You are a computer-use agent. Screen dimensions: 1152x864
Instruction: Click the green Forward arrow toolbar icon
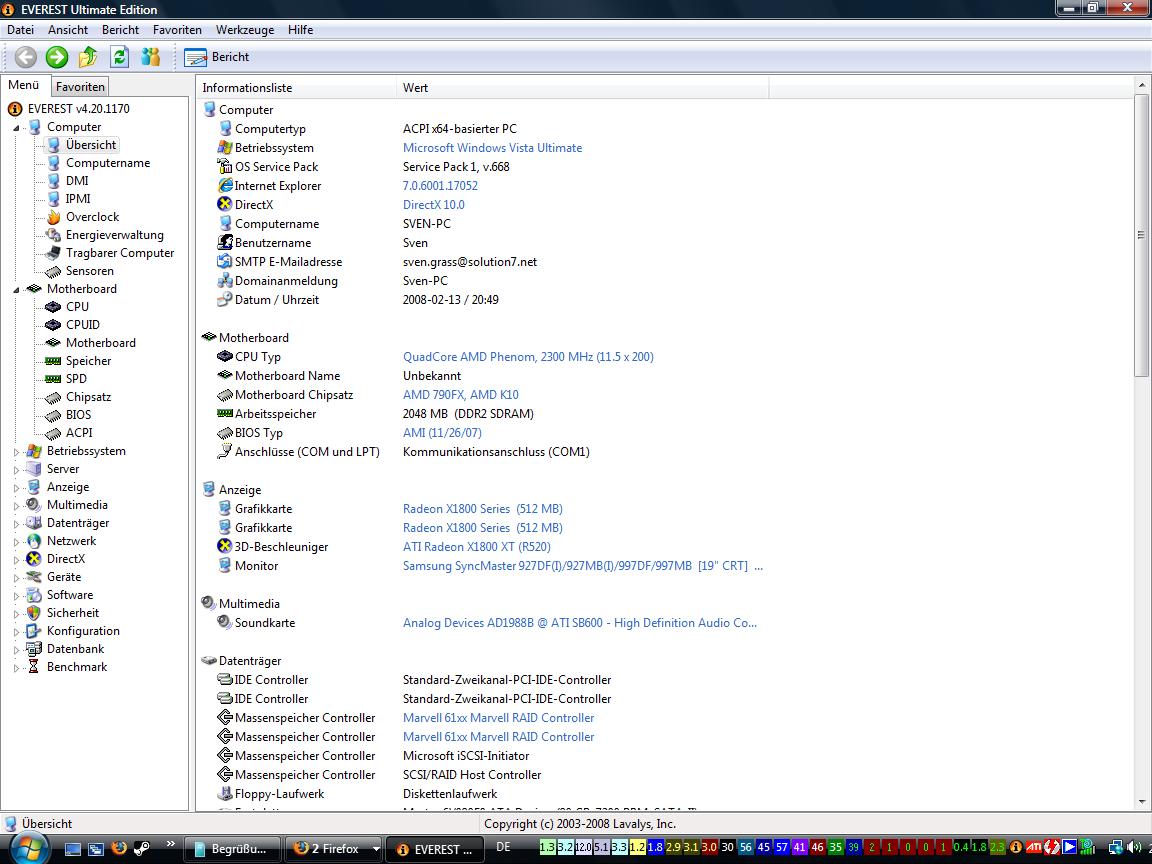tap(57, 57)
